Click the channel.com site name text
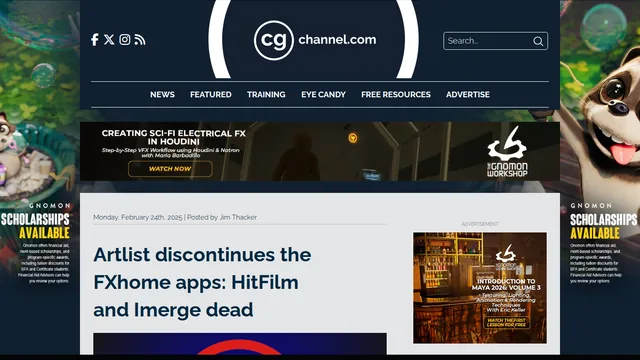Image resolution: width=640 pixels, height=360 pixels. (337, 40)
